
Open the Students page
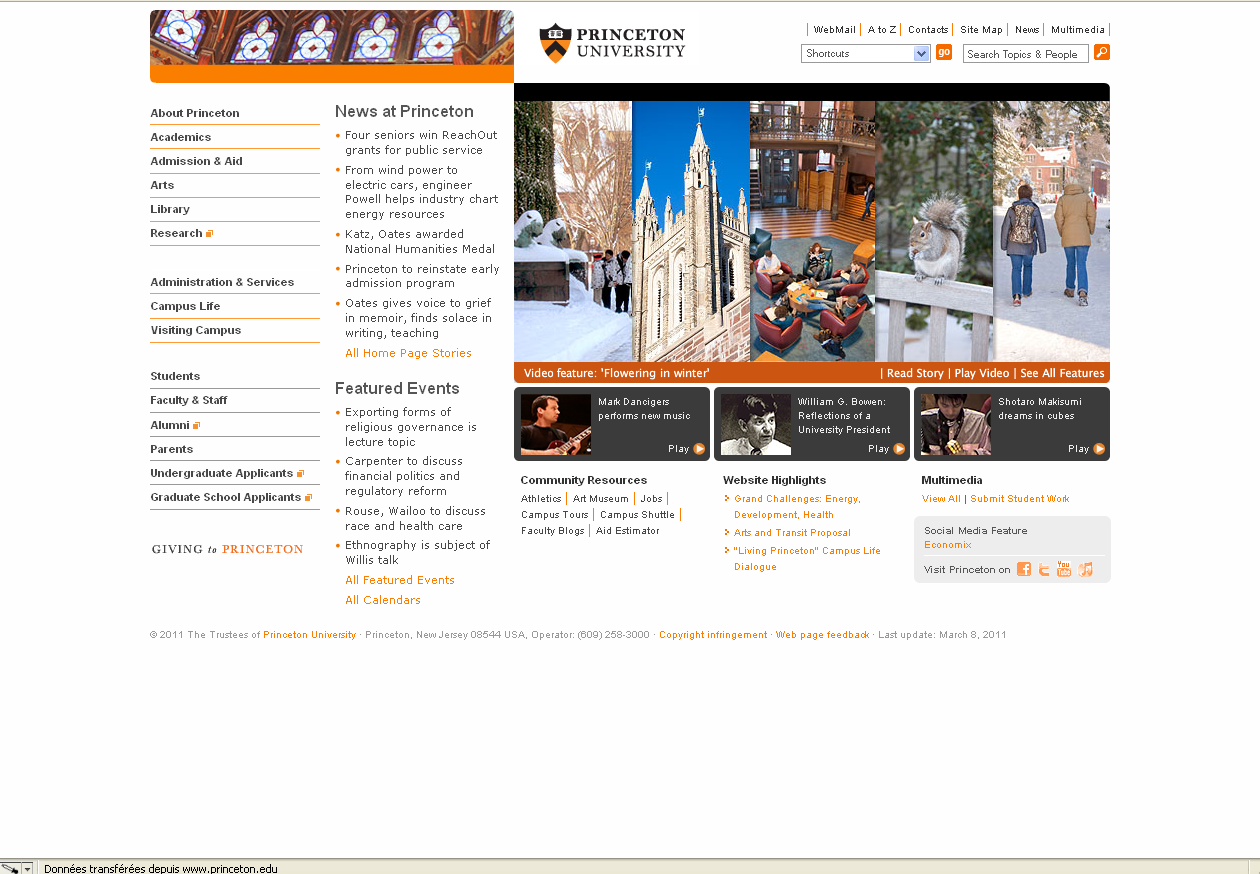click(x=175, y=376)
